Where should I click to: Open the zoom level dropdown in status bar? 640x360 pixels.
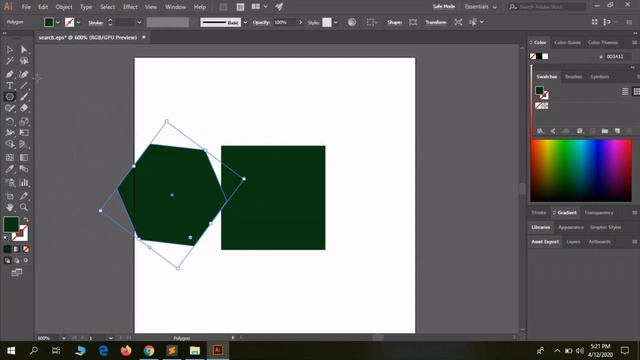pos(64,338)
